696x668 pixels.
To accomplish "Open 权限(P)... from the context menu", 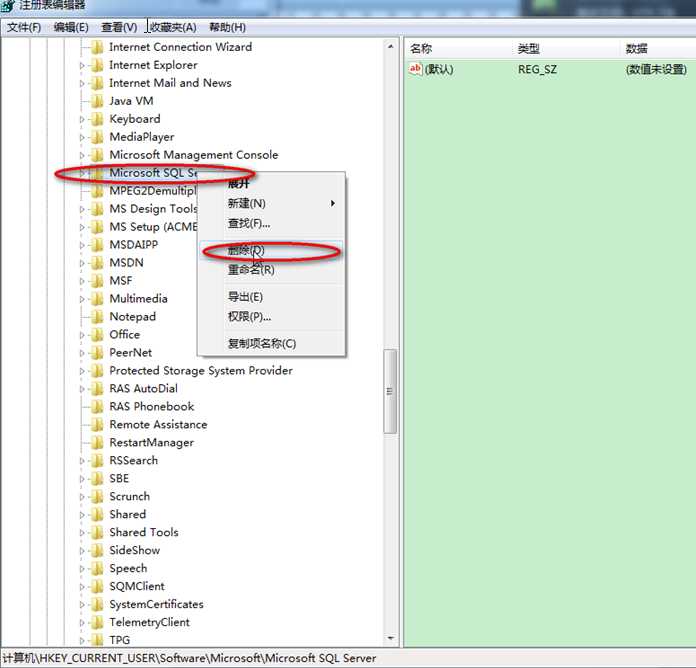I will tap(272, 316).
